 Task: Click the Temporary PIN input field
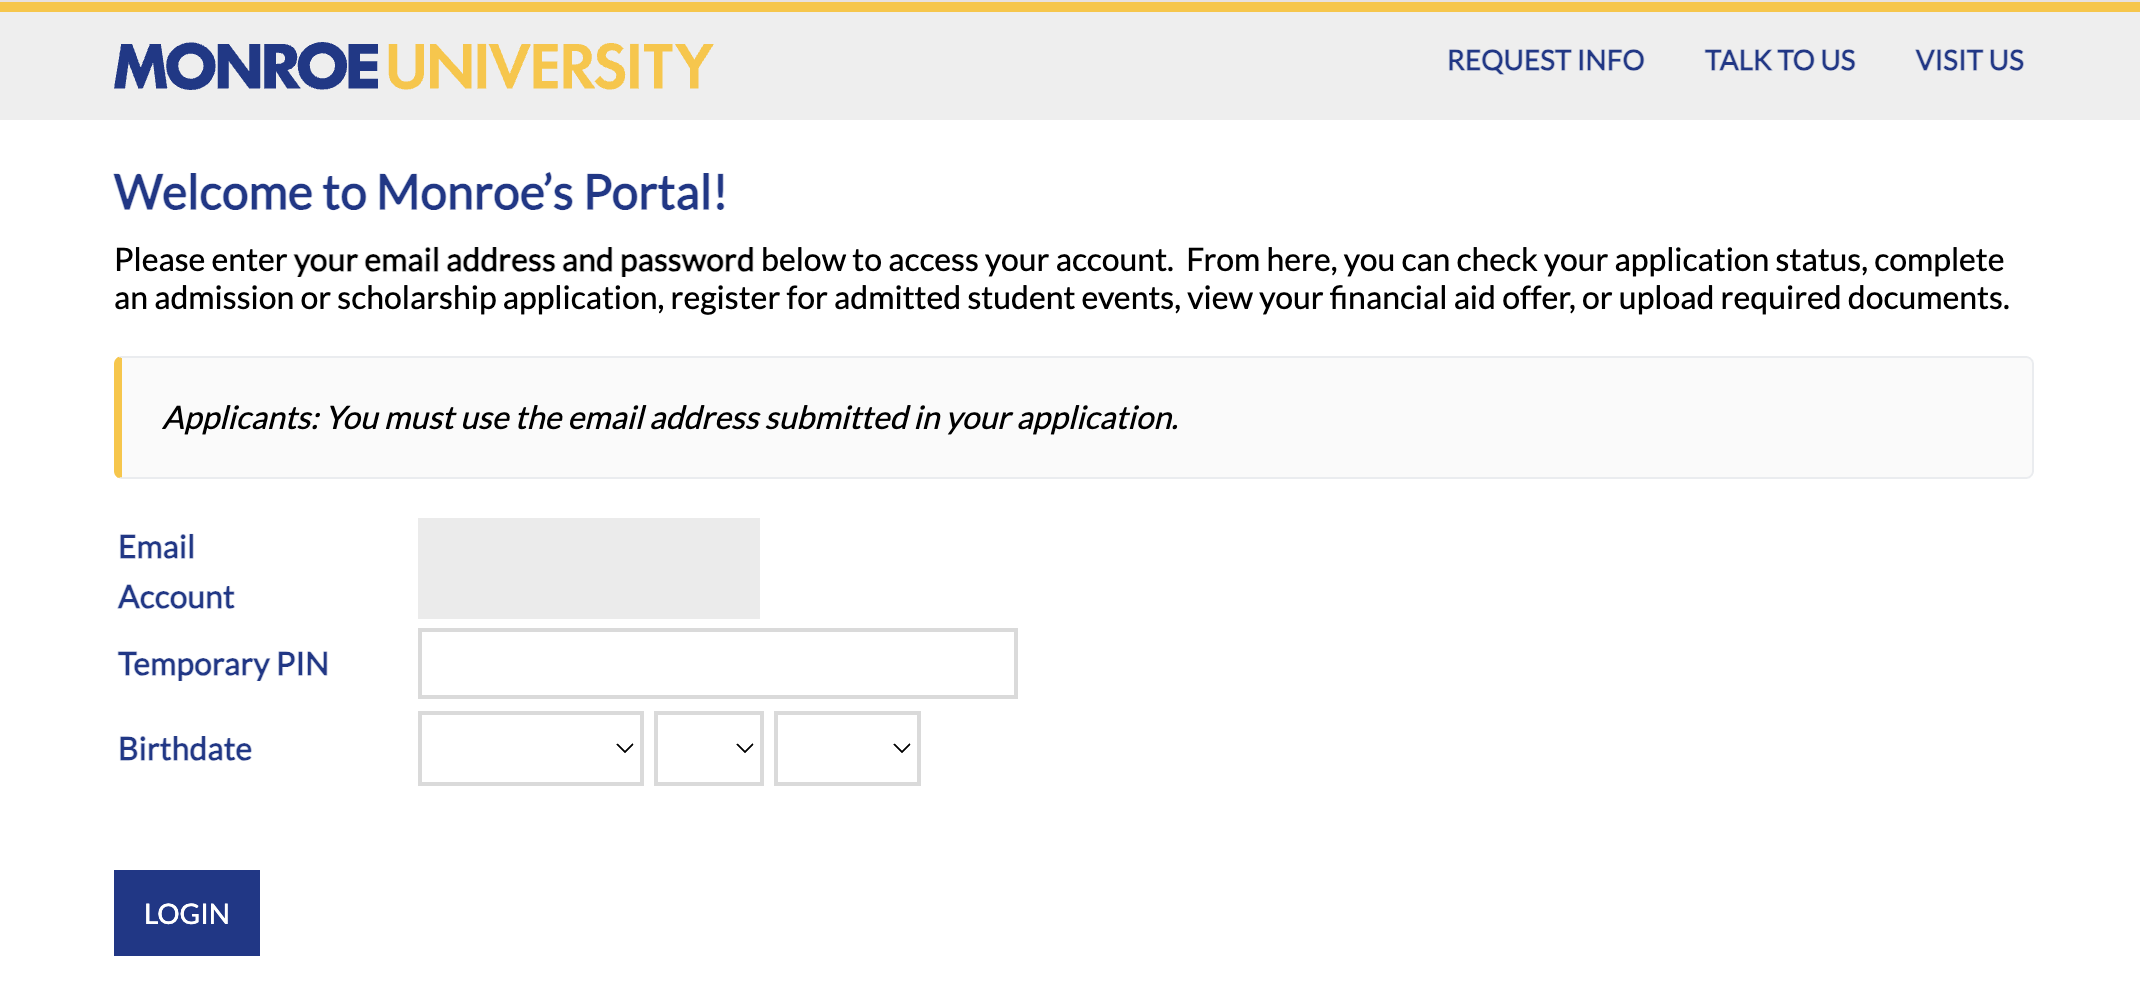tap(717, 663)
